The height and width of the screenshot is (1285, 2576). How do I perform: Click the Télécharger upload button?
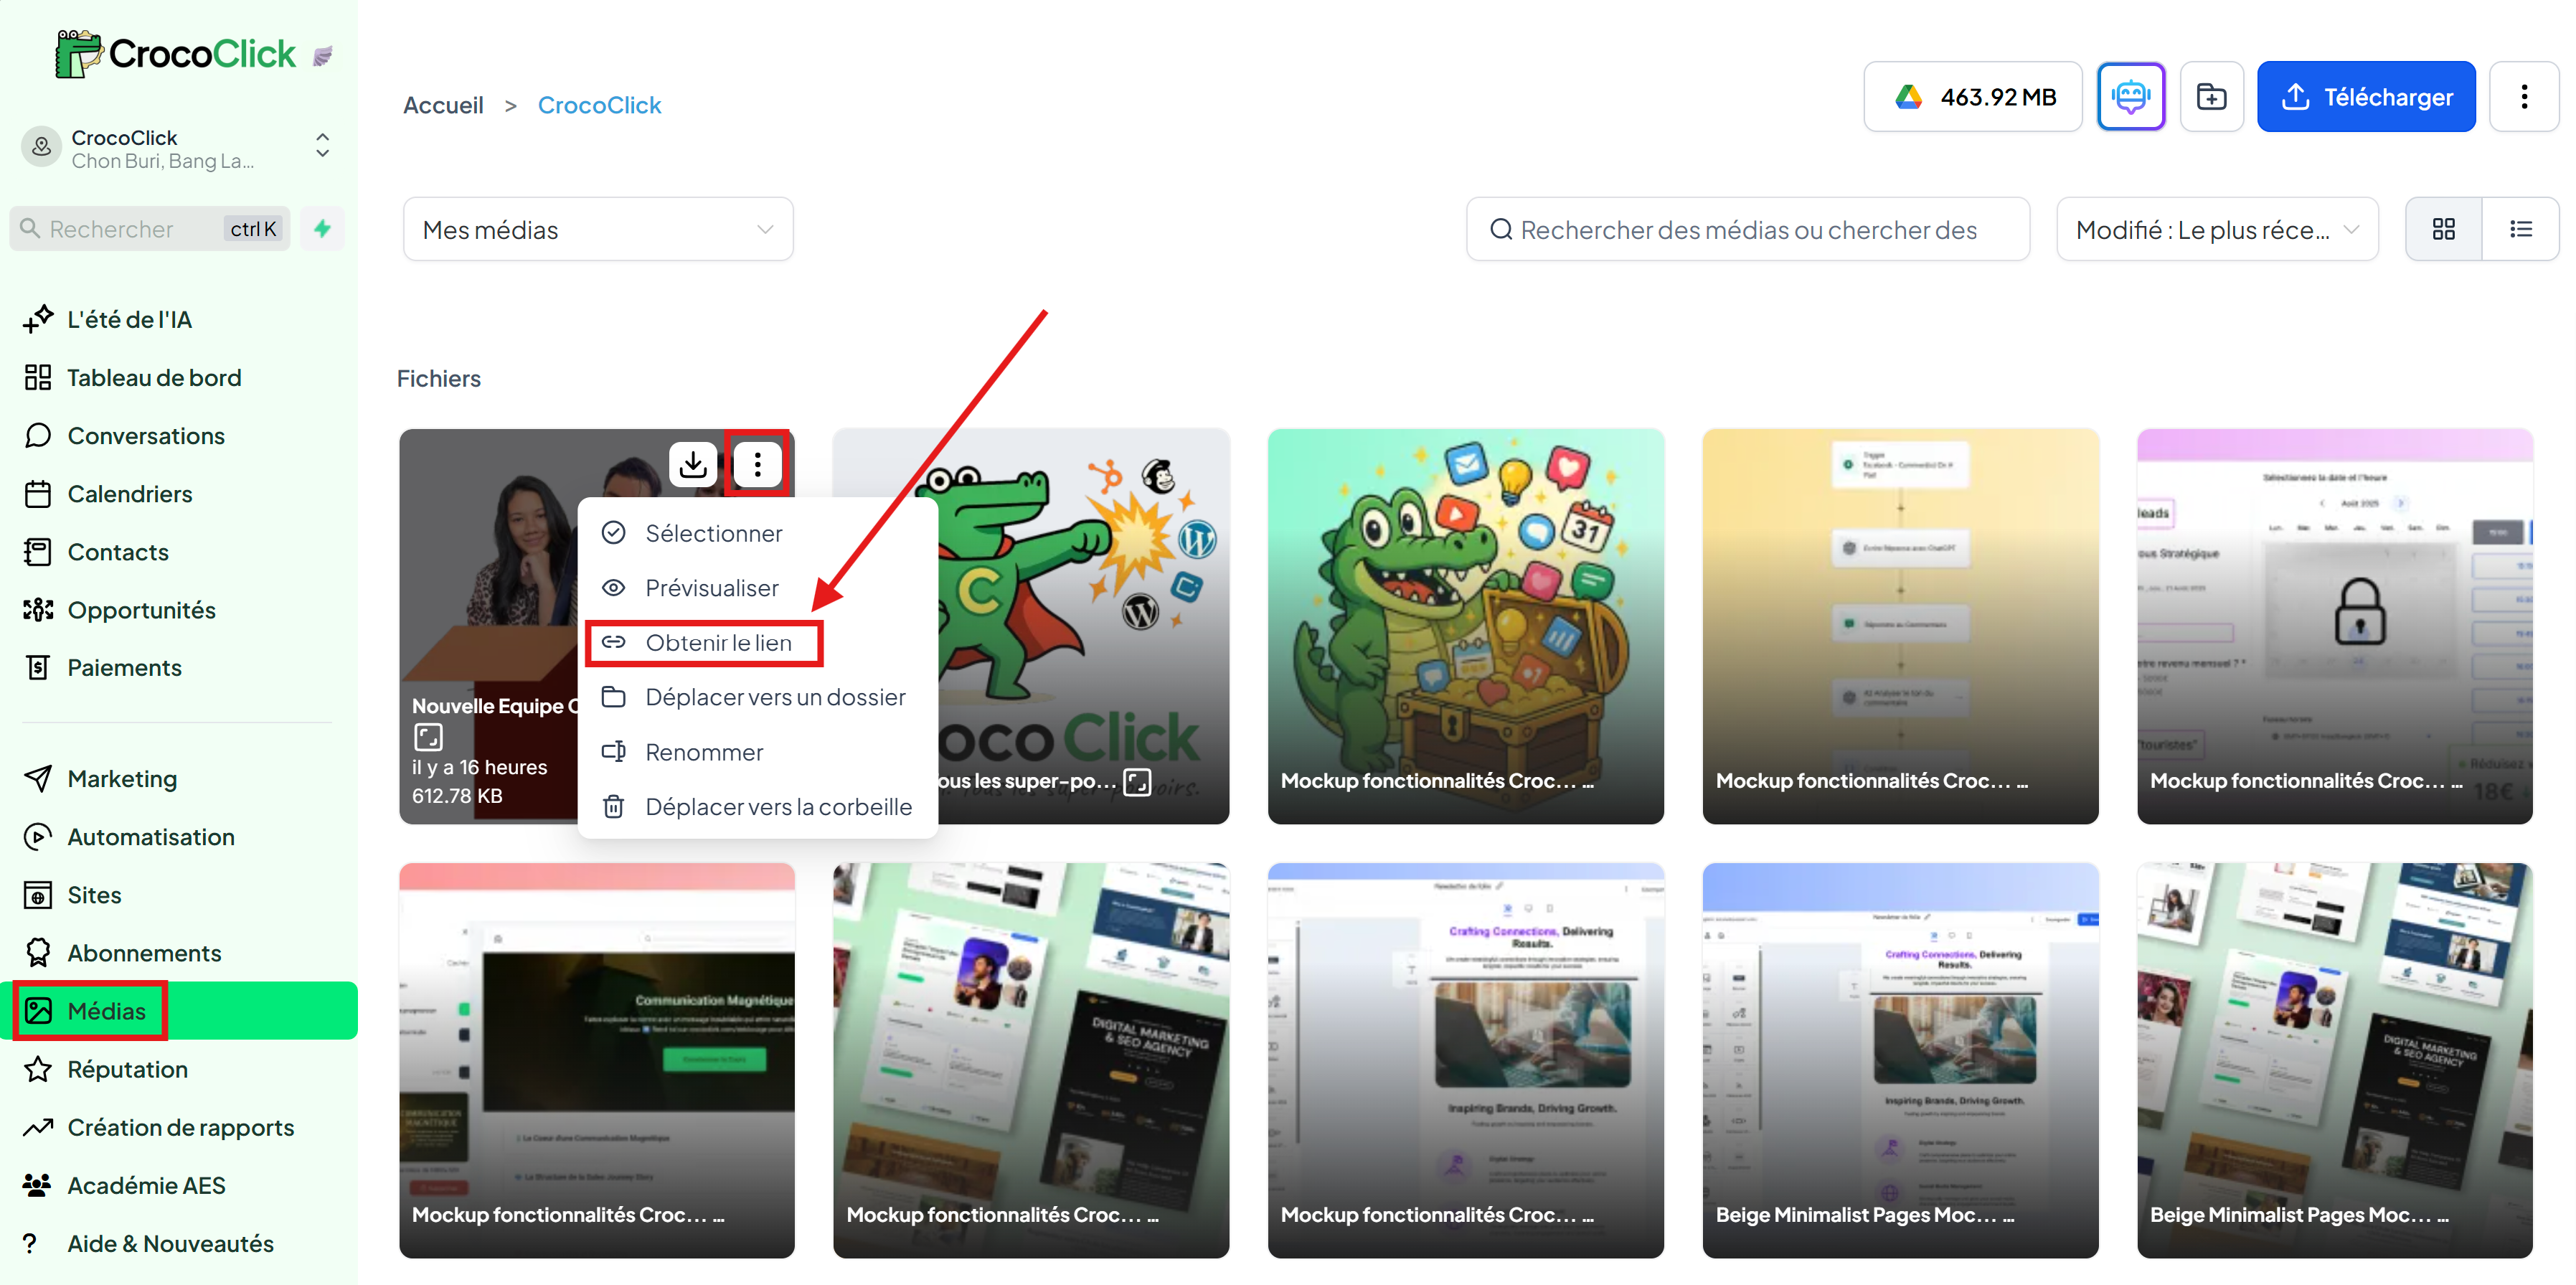(x=2365, y=96)
